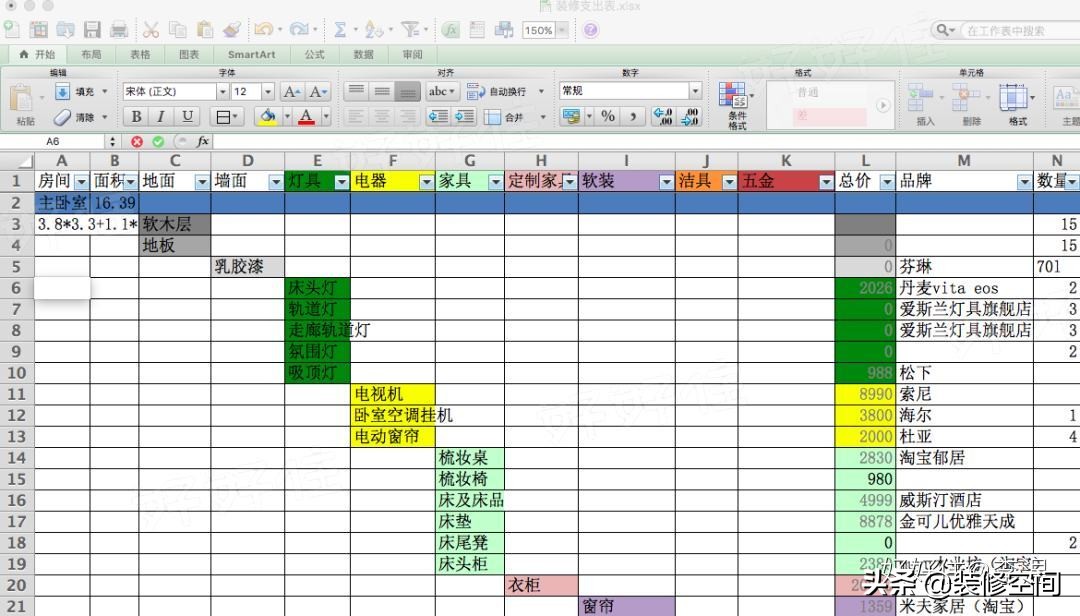Open the font name 宋体 dropdown
1080x616 pixels.
pos(222,92)
